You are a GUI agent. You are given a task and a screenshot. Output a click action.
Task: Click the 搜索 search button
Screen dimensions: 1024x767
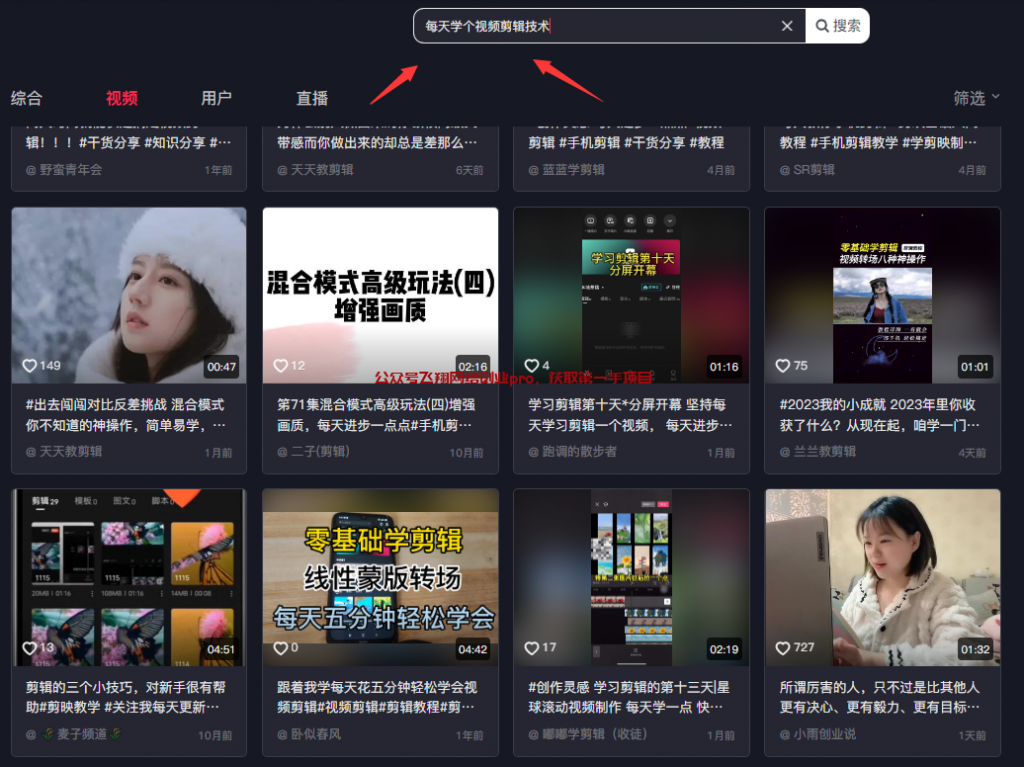(838, 26)
